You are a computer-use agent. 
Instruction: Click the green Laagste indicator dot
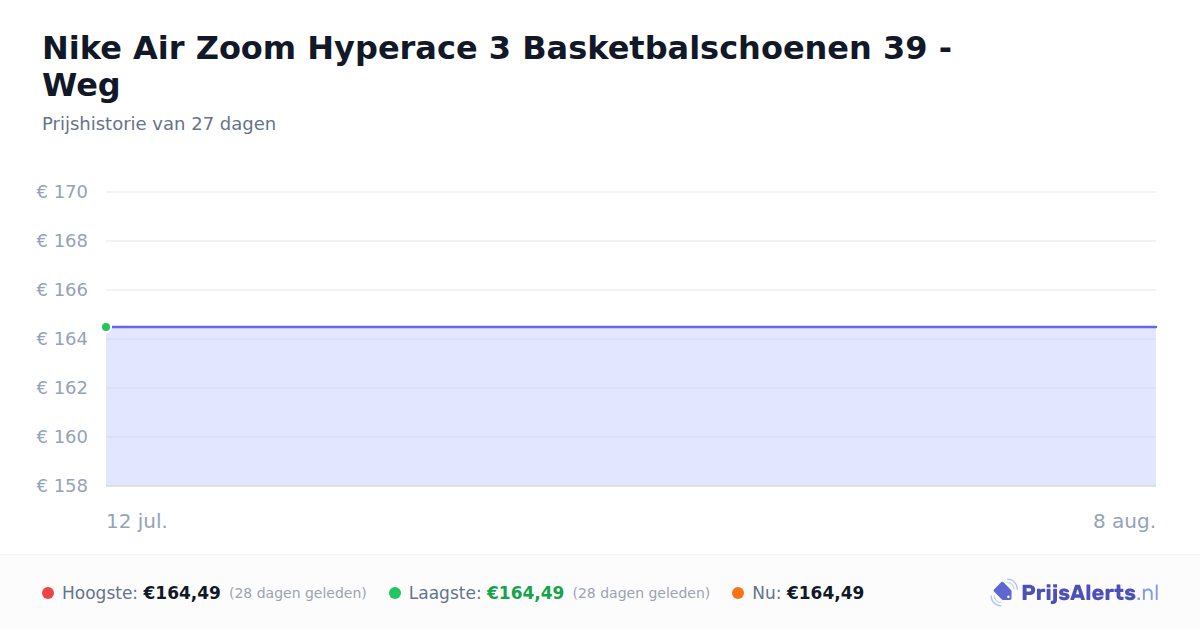395,593
